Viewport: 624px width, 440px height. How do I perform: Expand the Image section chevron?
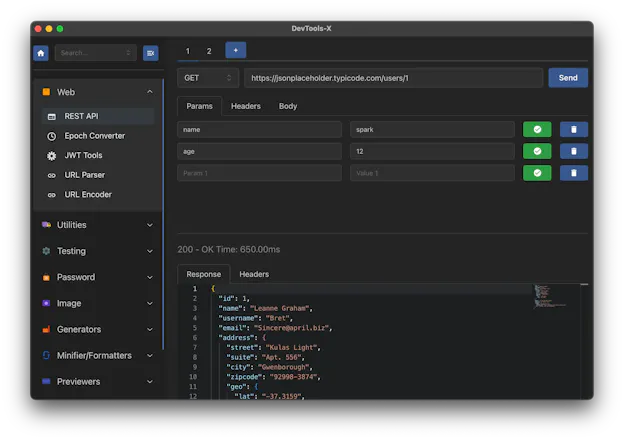150,304
